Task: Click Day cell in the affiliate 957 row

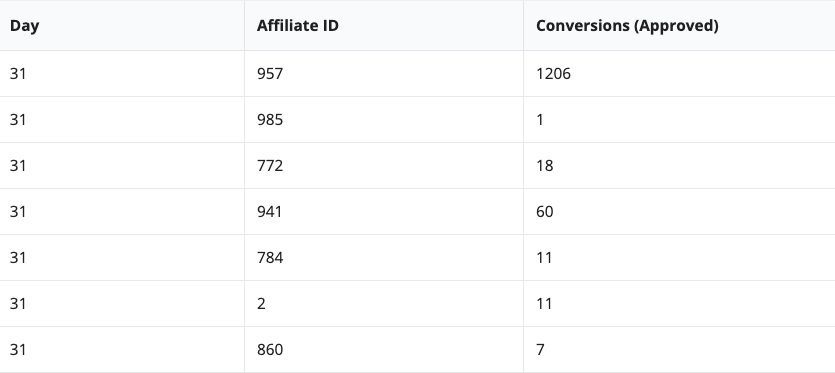Action: point(122,74)
